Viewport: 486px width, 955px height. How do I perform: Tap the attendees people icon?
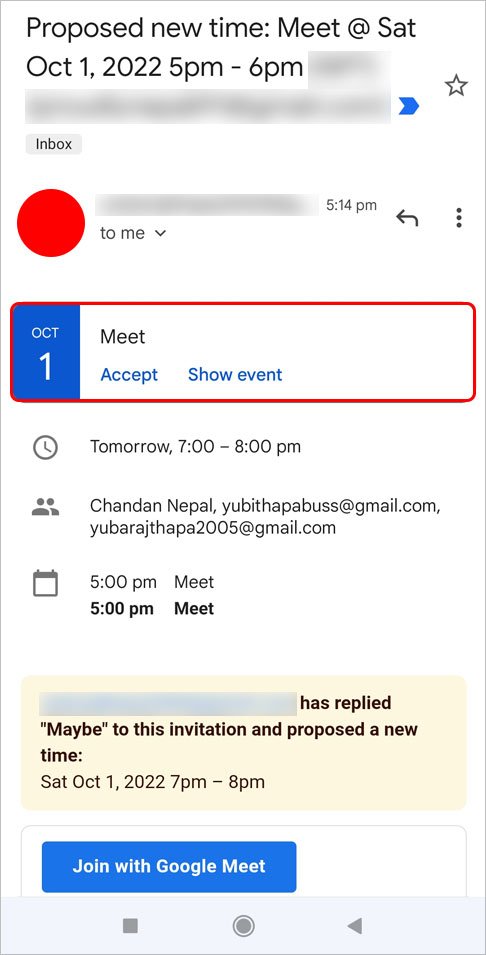(45, 506)
